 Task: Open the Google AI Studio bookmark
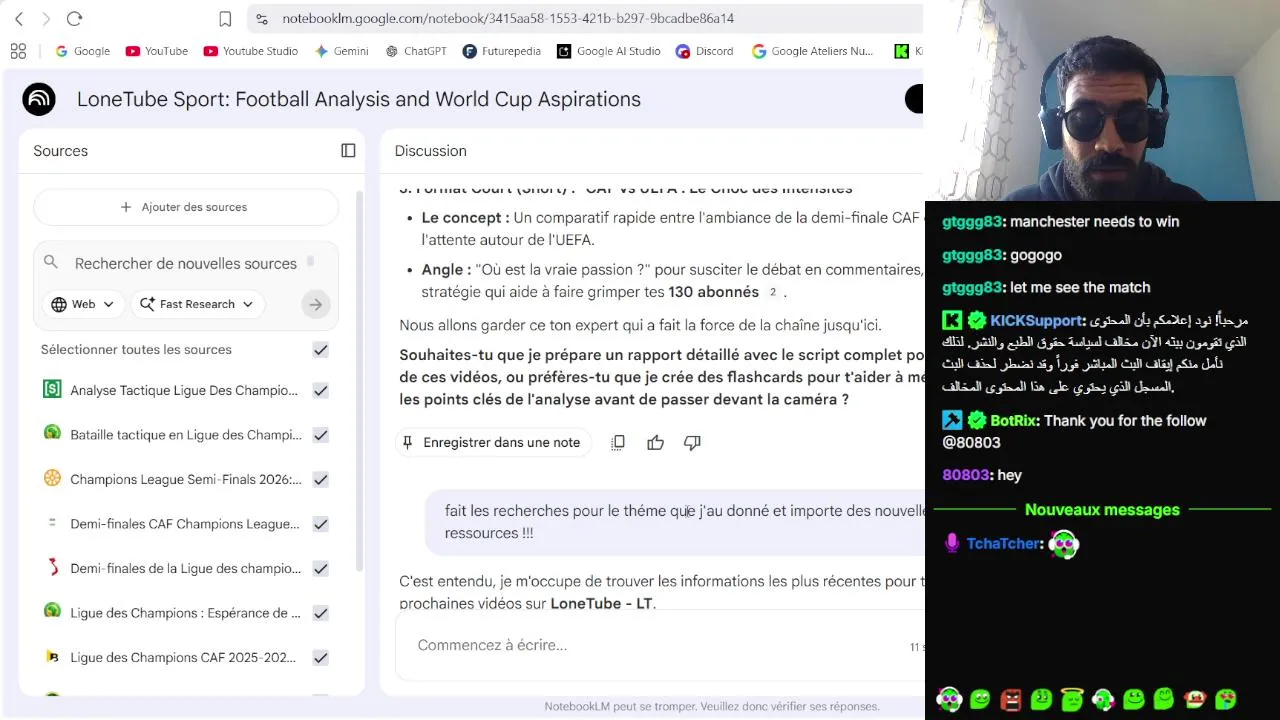pos(608,51)
